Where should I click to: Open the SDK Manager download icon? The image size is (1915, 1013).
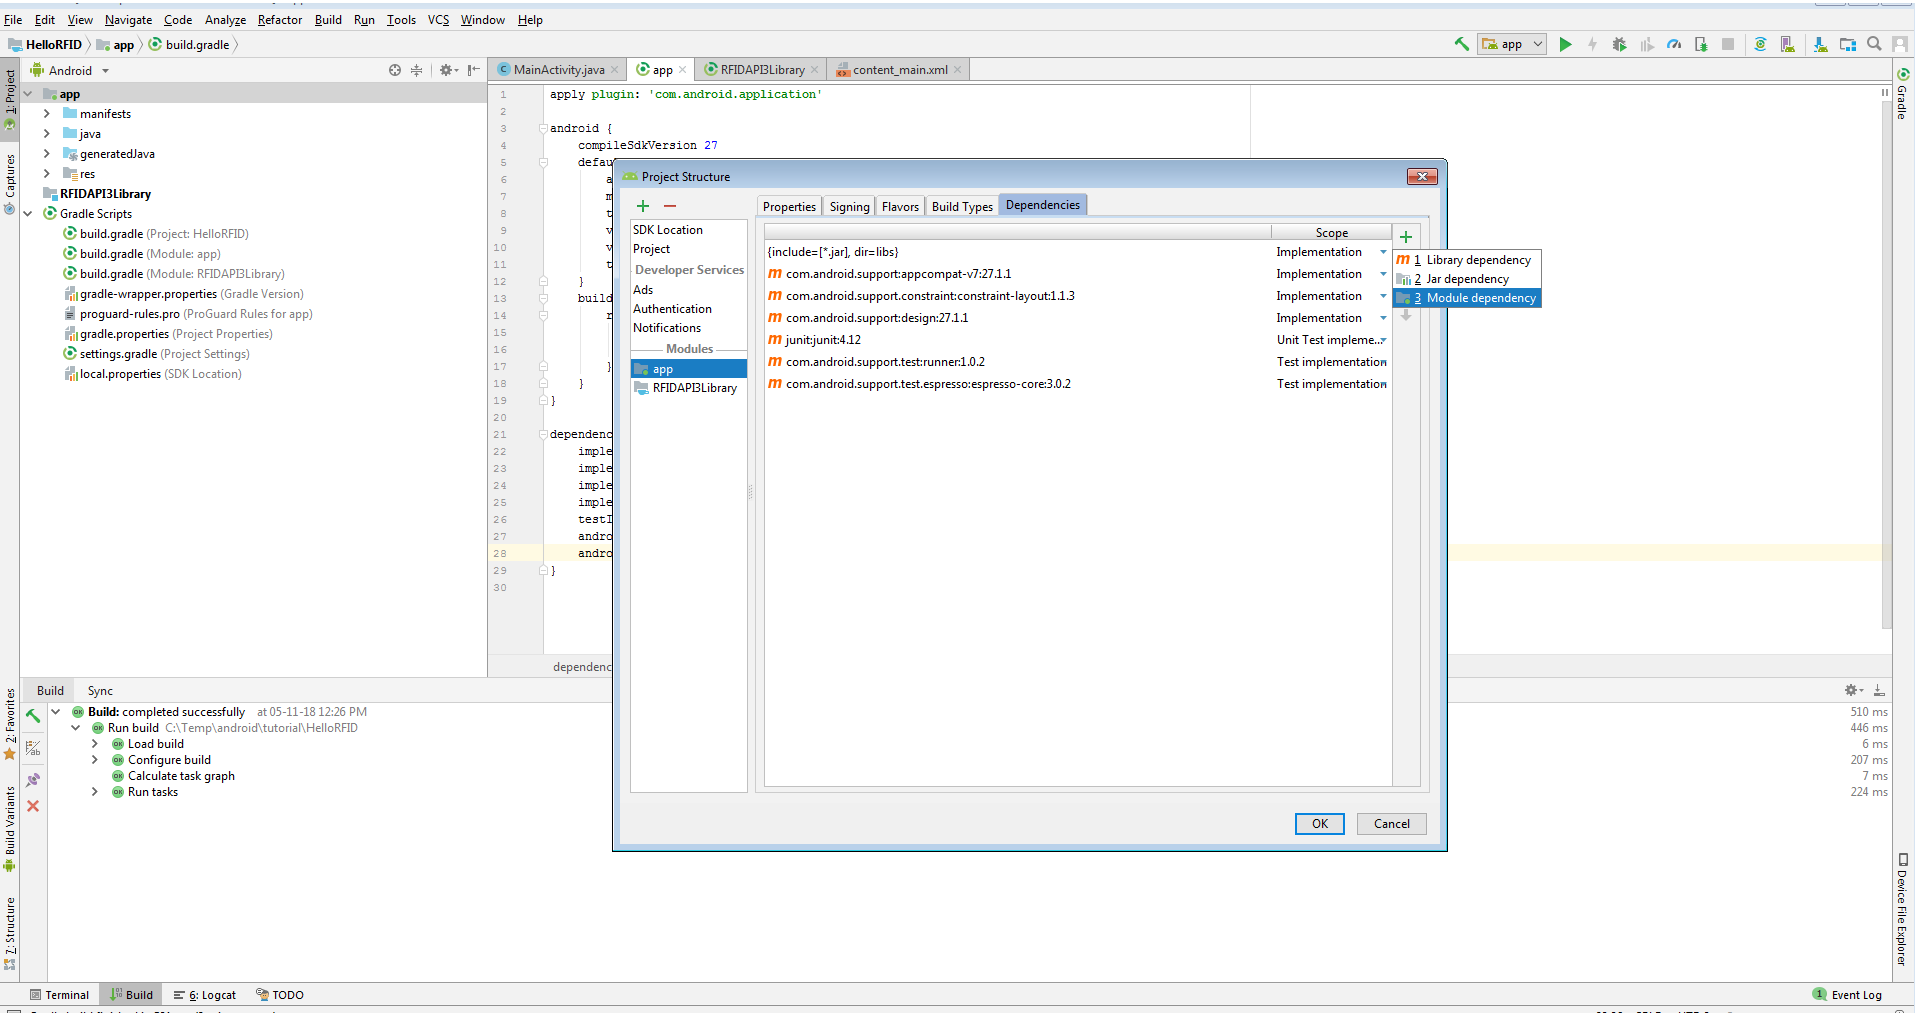tap(1820, 44)
